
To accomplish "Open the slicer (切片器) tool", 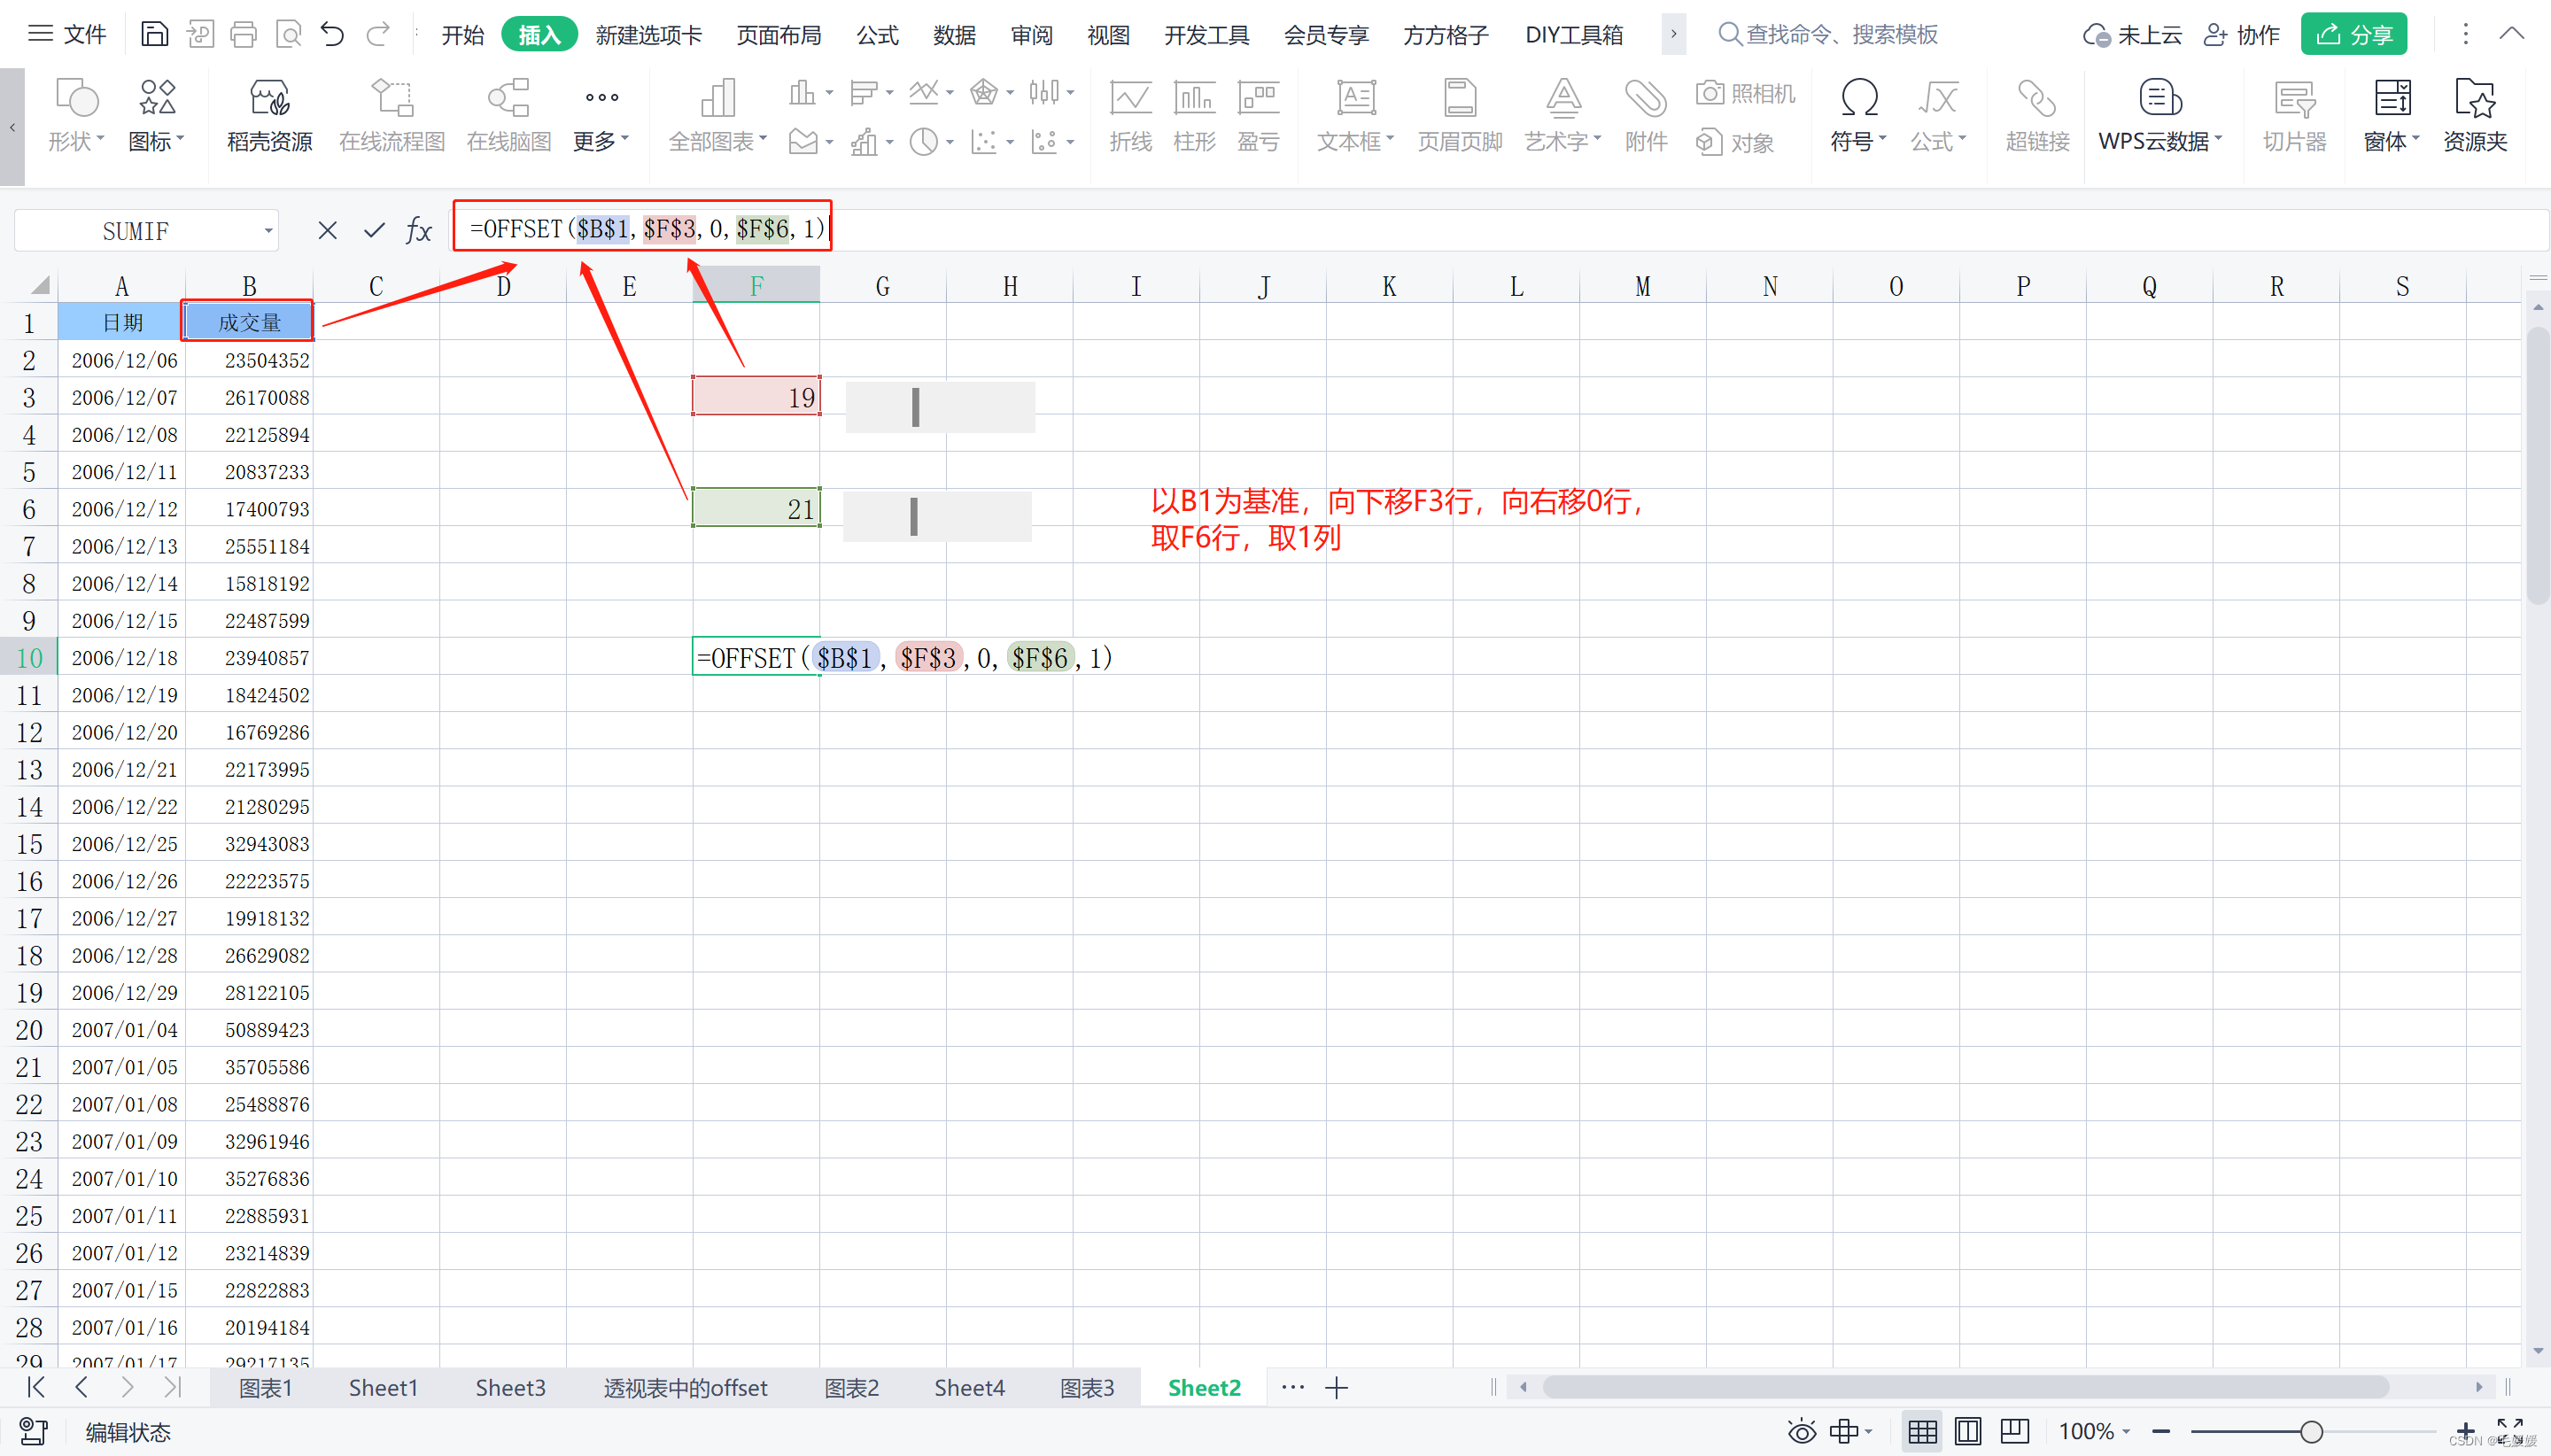I will pyautogui.click(x=2294, y=115).
